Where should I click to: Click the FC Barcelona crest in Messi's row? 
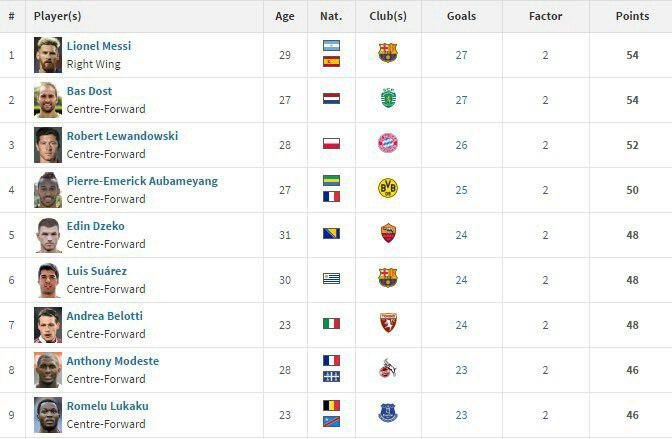[388, 53]
